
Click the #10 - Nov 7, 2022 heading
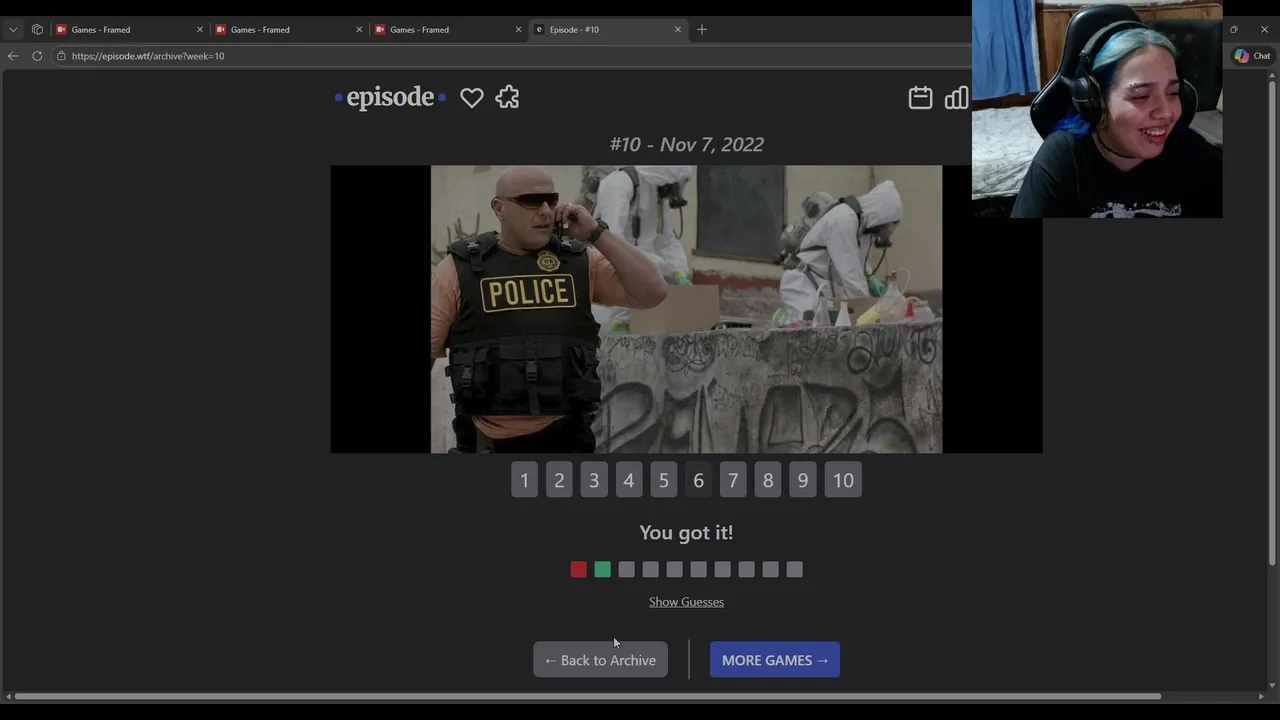click(686, 144)
